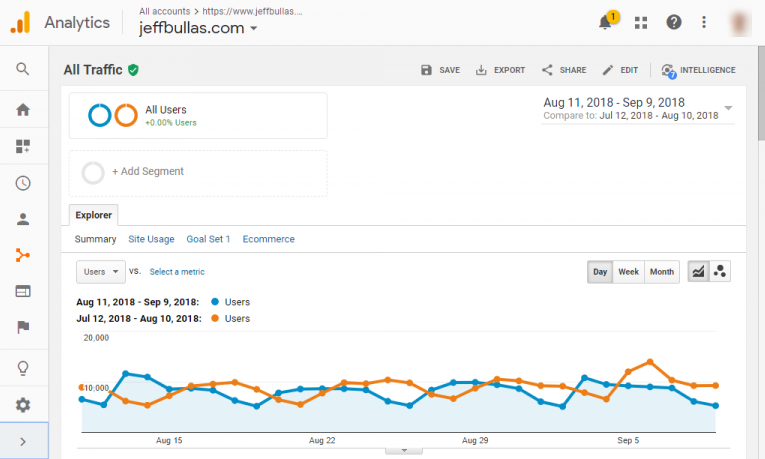Click the vertical page scrollbar
This screenshot has width=765, height=459.
click(x=761, y=93)
